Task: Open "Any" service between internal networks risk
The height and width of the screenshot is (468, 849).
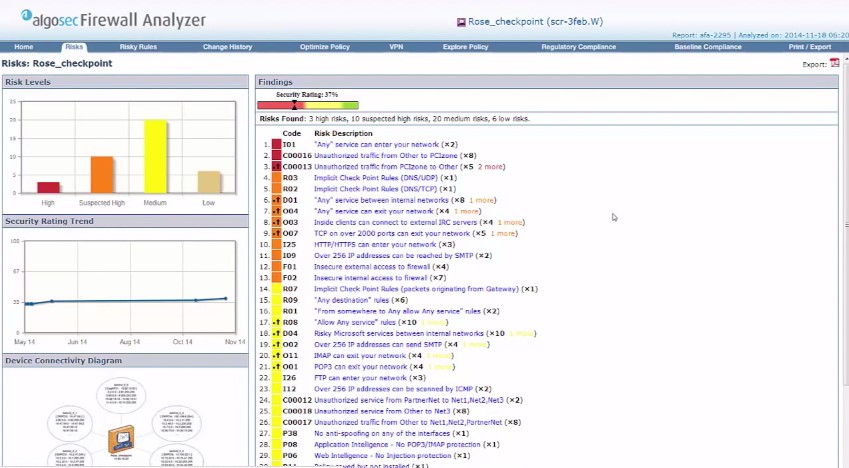Action: [x=381, y=200]
